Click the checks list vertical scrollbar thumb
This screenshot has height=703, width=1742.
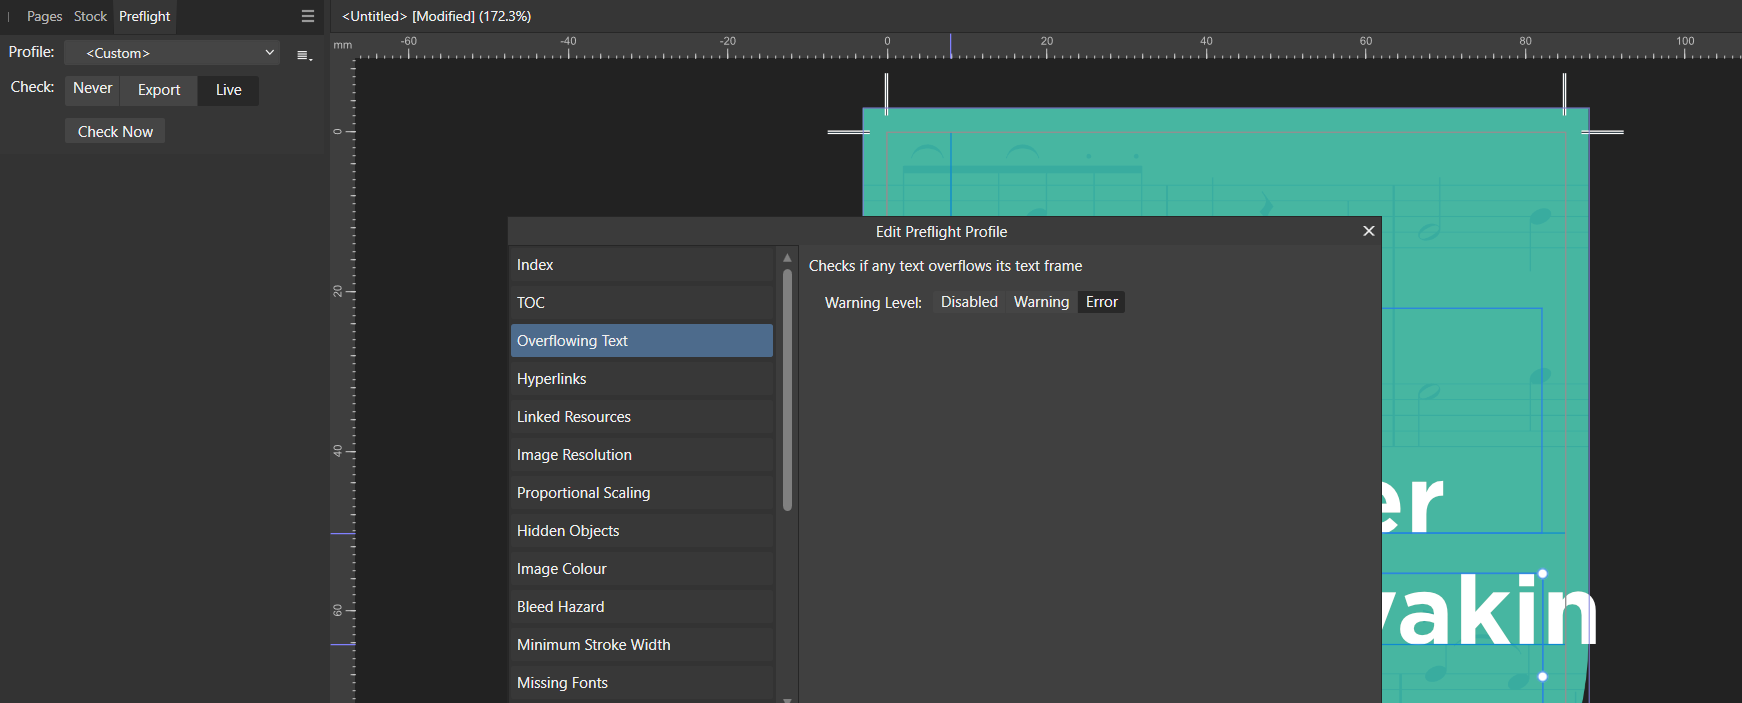787,390
